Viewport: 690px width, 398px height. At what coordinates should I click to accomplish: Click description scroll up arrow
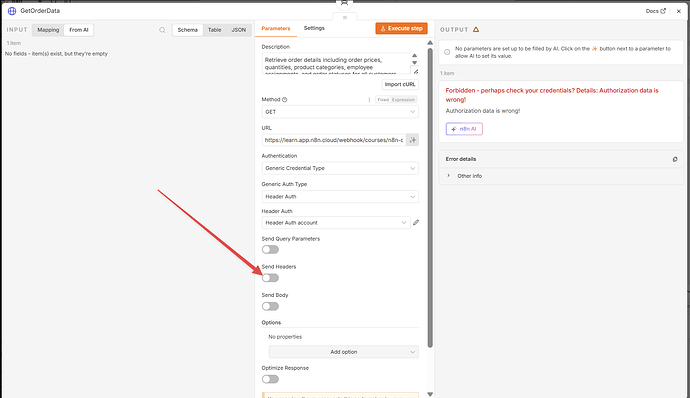415,55
